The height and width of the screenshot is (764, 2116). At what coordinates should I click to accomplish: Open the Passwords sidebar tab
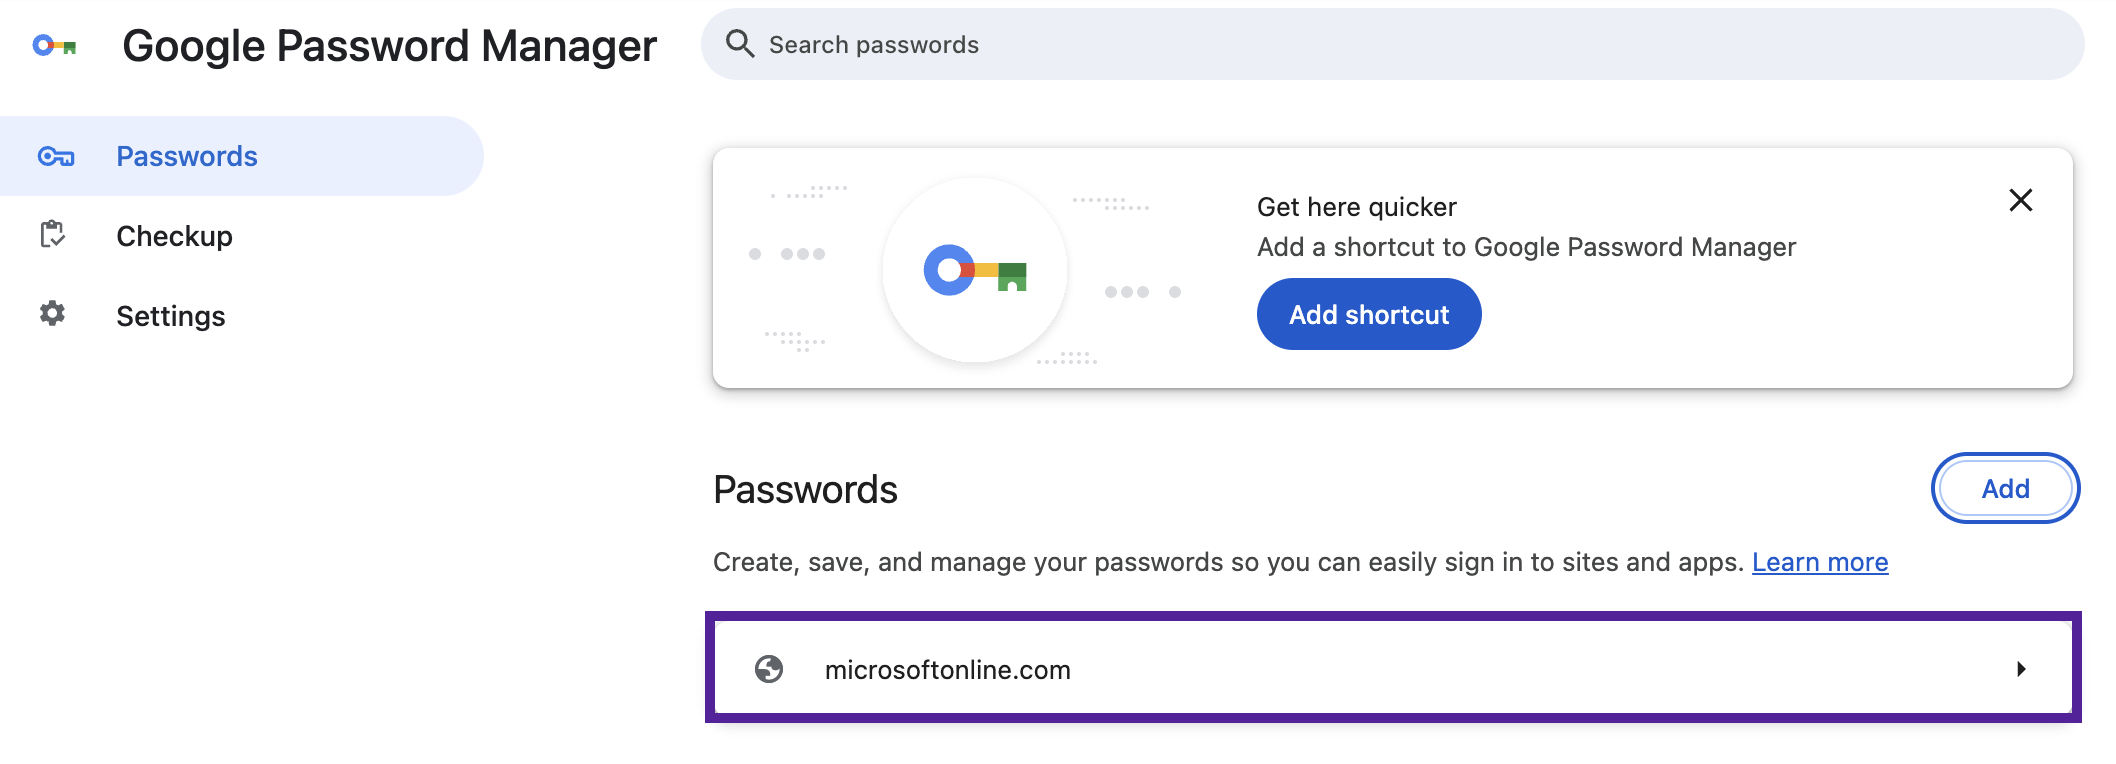(187, 157)
